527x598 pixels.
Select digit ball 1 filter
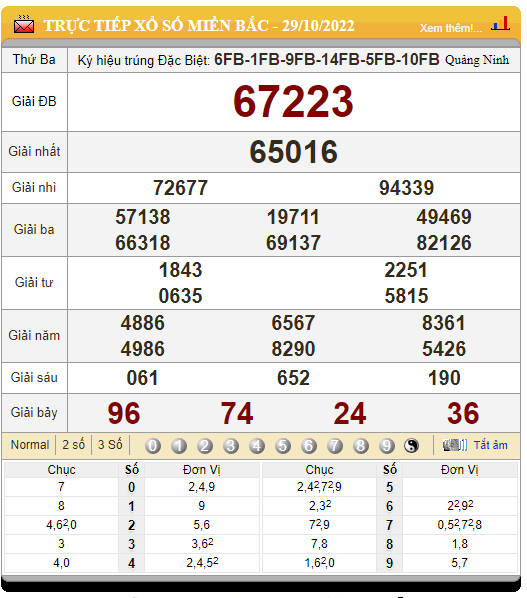[x=179, y=445]
